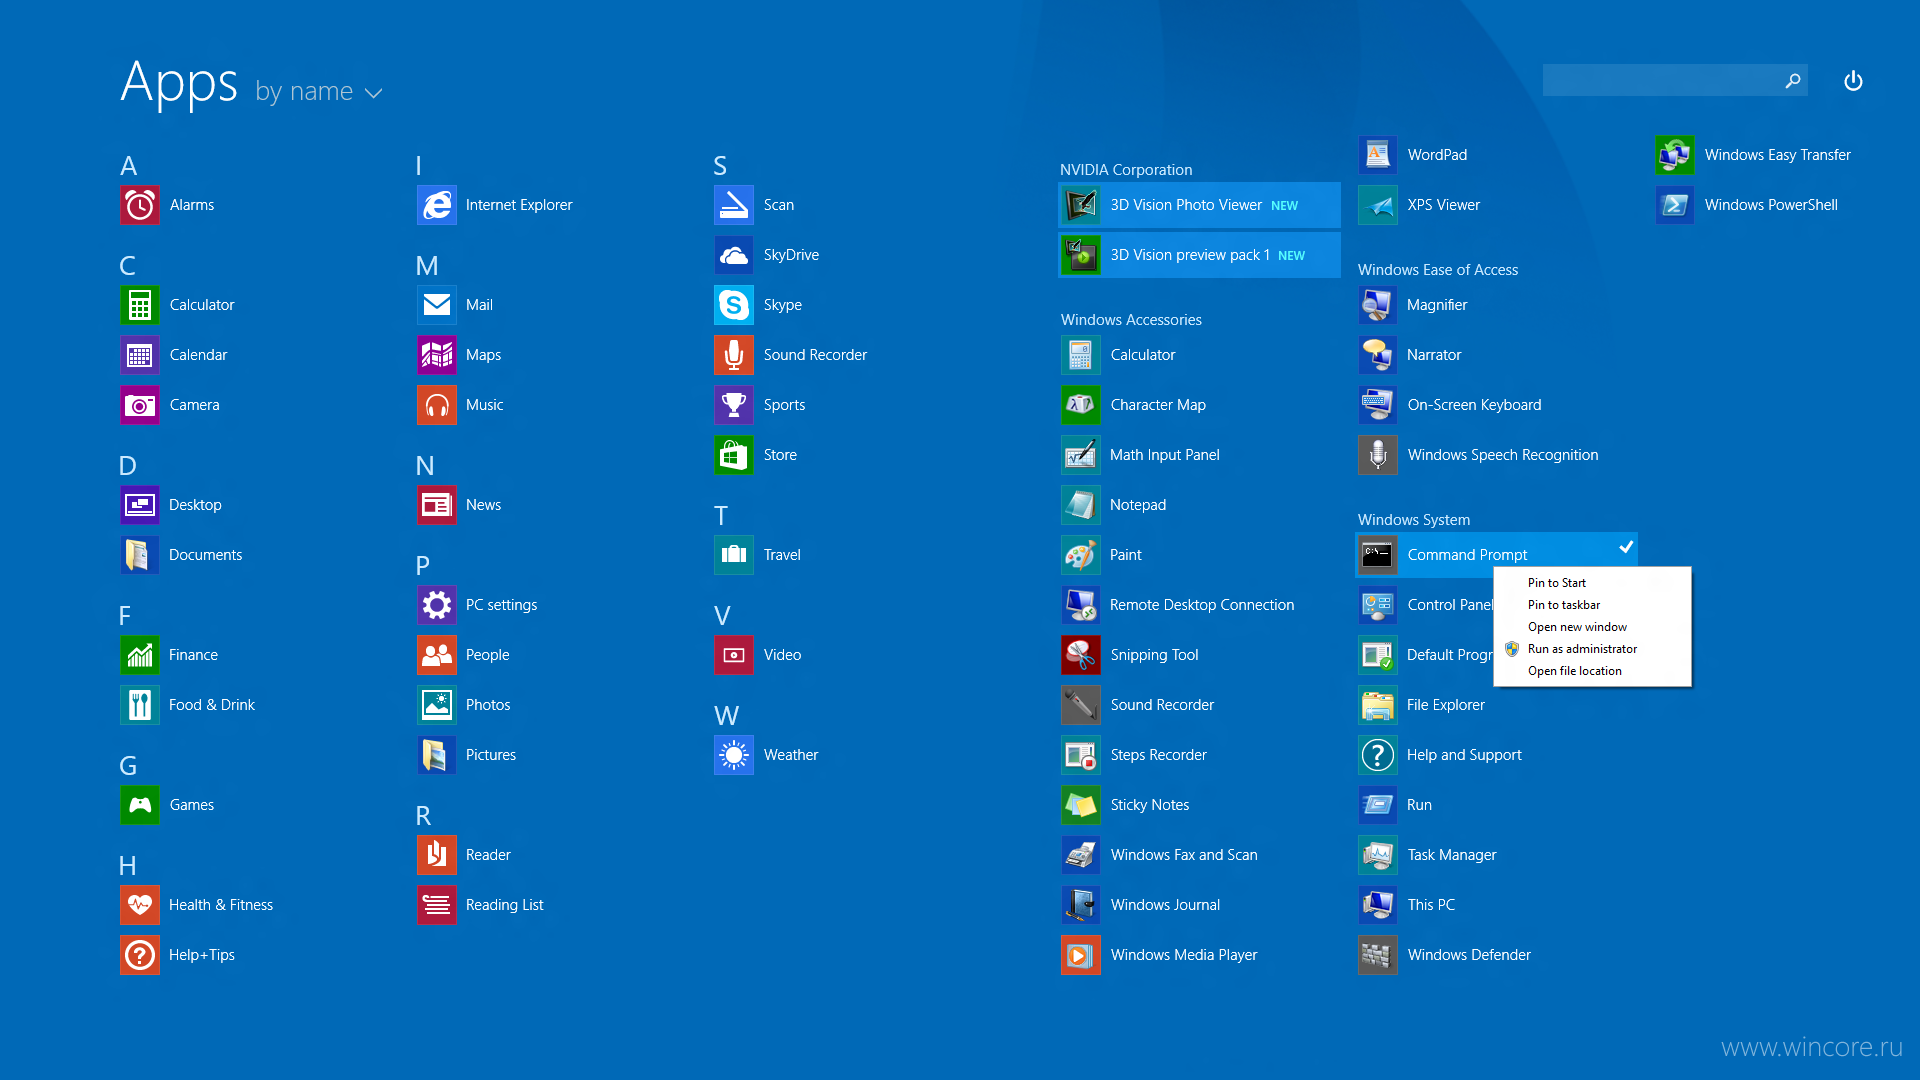This screenshot has height=1080, width=1920.
Task: Open the Music headphones icon
Action: [x=437, y=405]
